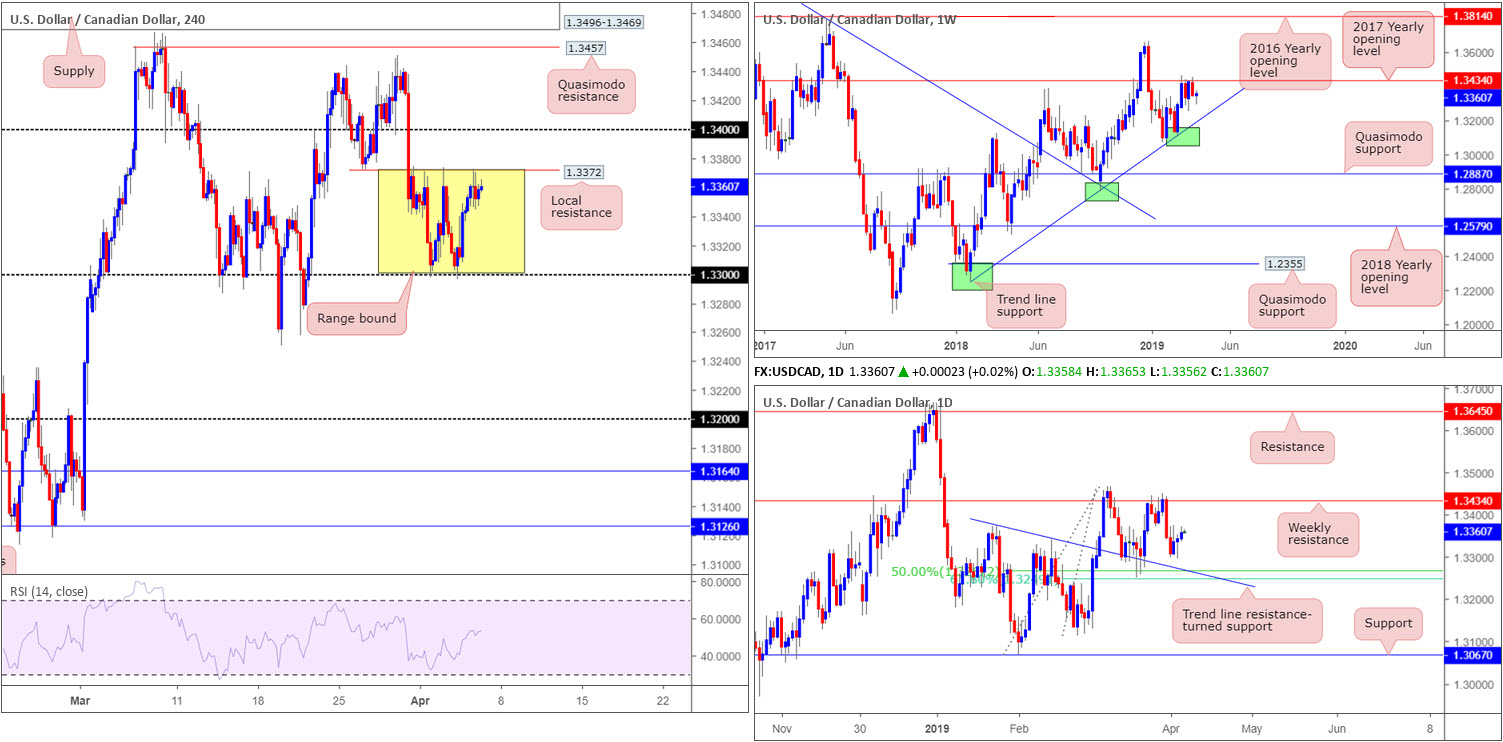Select the 1.2355 Quasimodo price tag
Screen dimensions: 1503x742
[x=1283, y=265]
